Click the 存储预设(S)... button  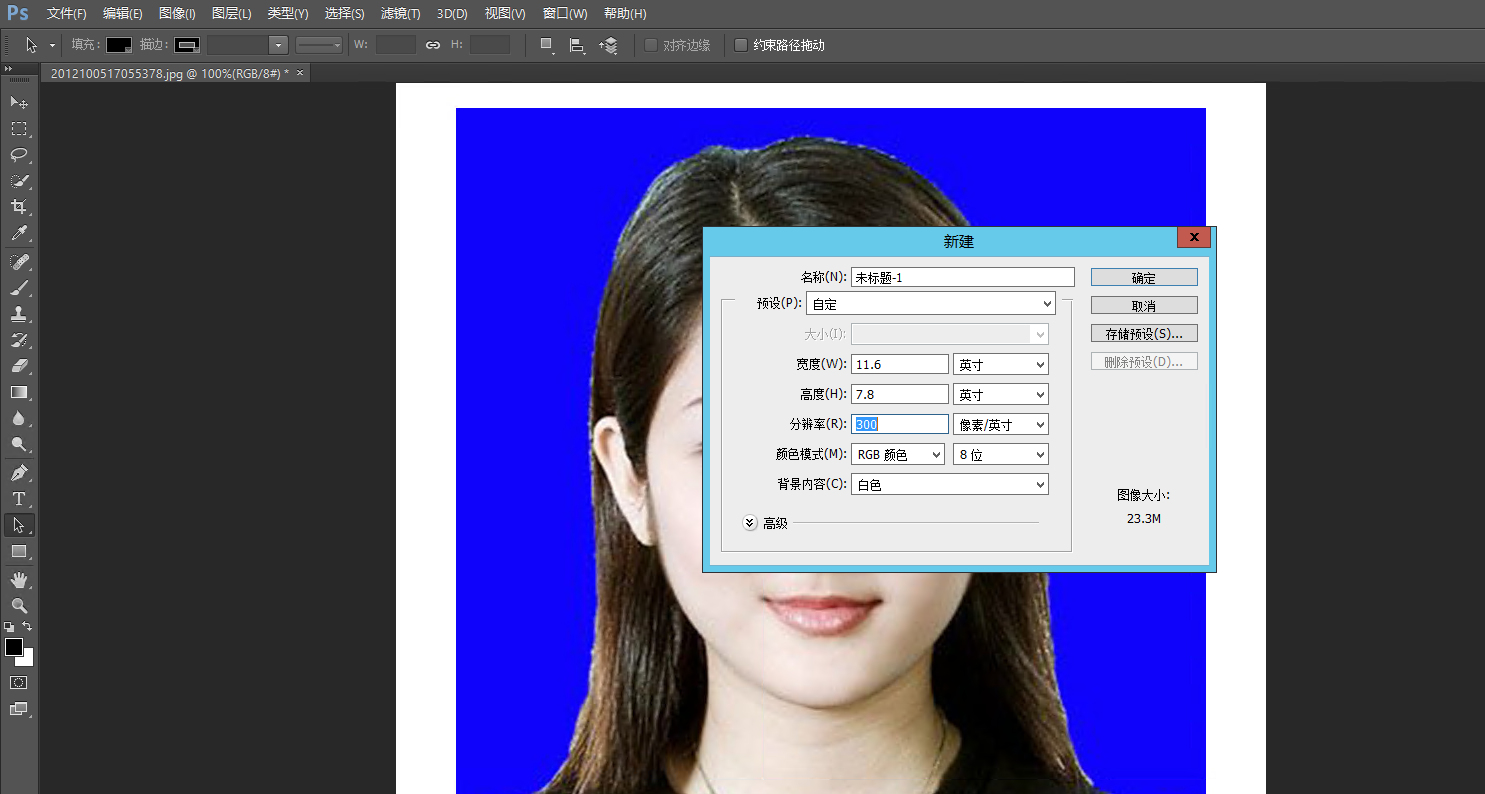point(1144,334)
